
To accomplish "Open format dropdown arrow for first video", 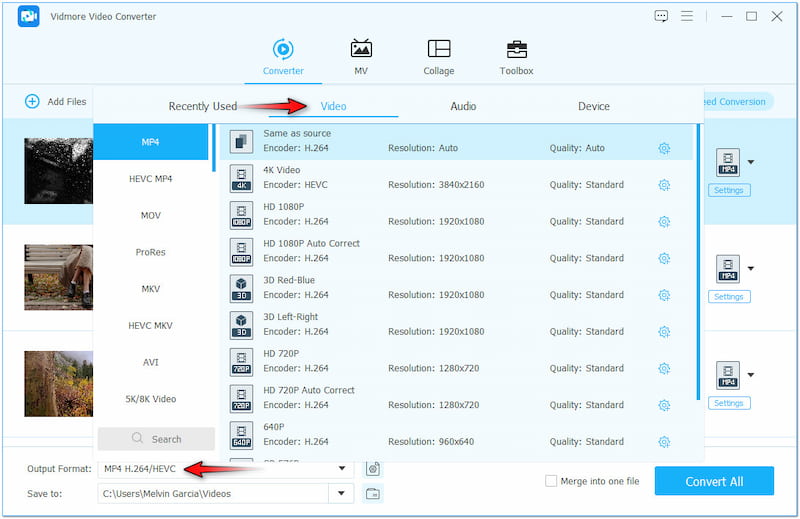I will pyautogui.click(x=751, y=161).
